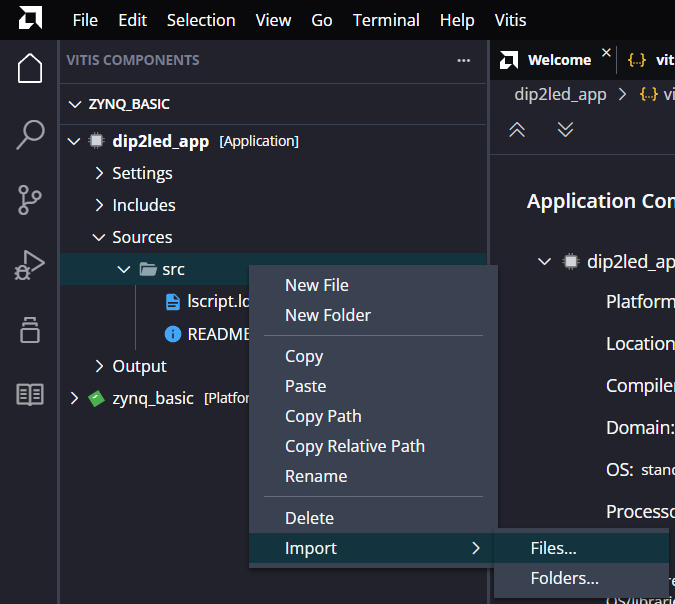
Task: Expand the Settings tree node
Action: click(x=99, y=173)
